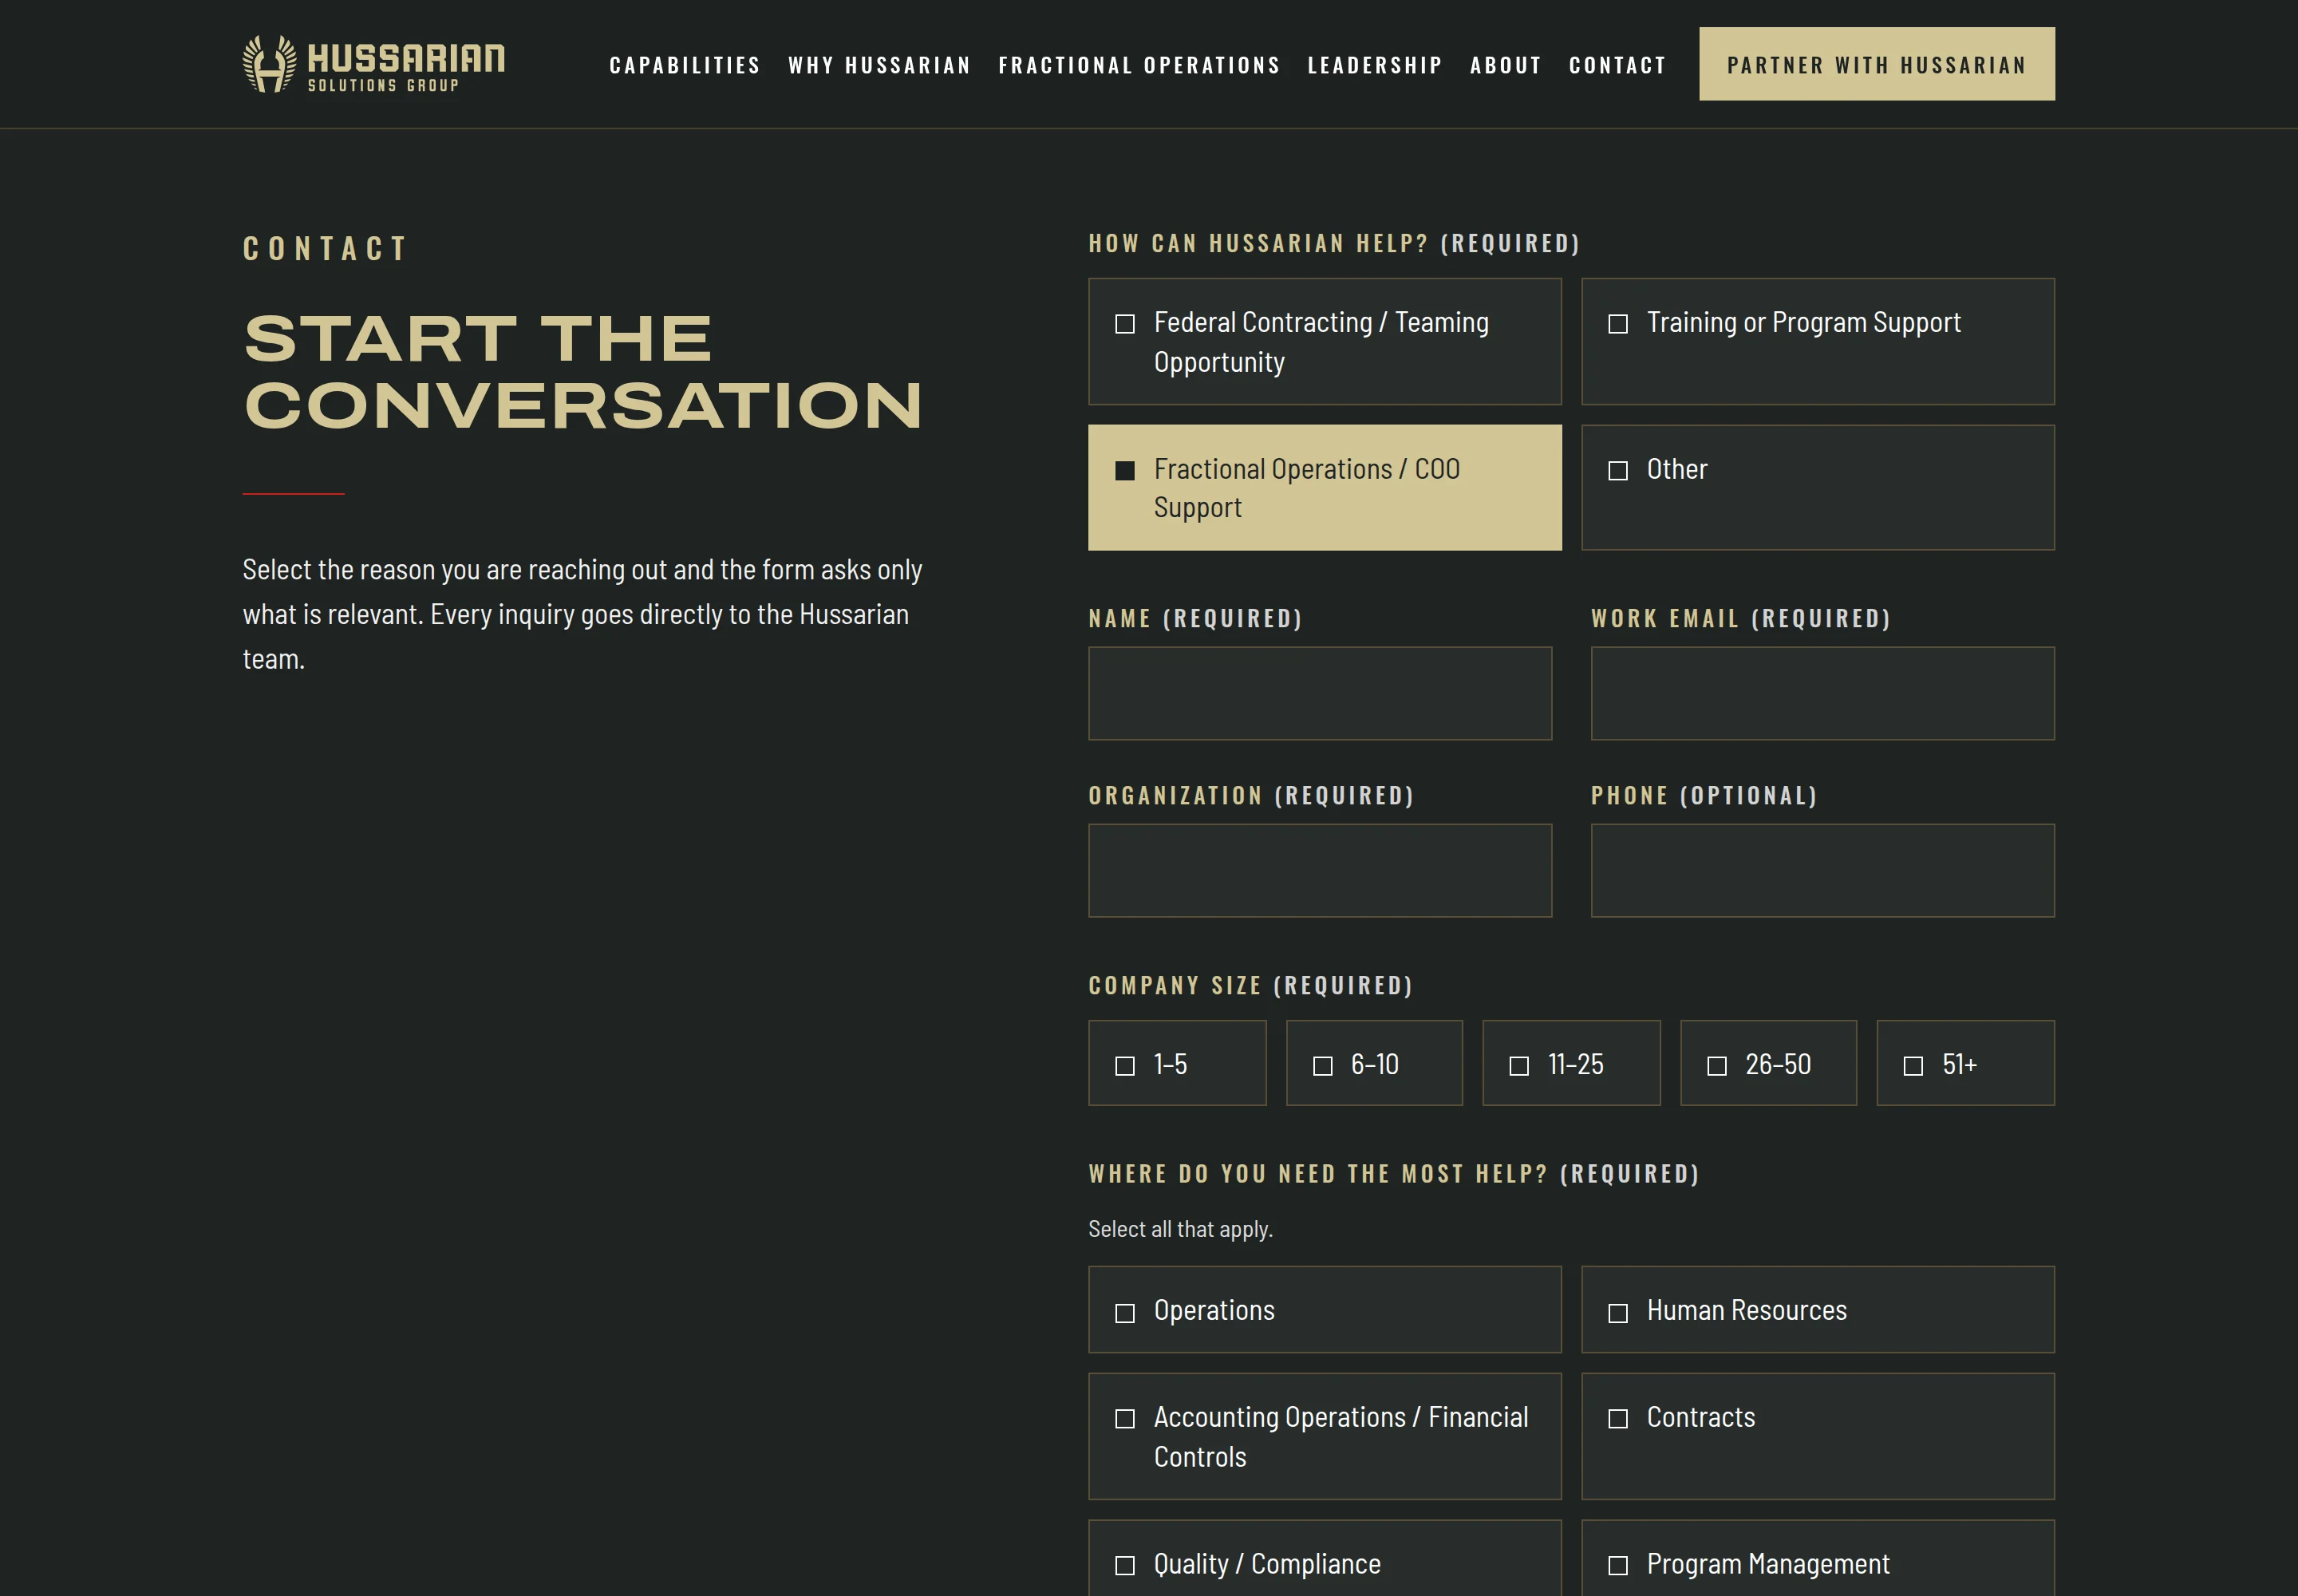Open the Capabilities menu item
Screen dimensions: 2298x1596
pos(685,65)
